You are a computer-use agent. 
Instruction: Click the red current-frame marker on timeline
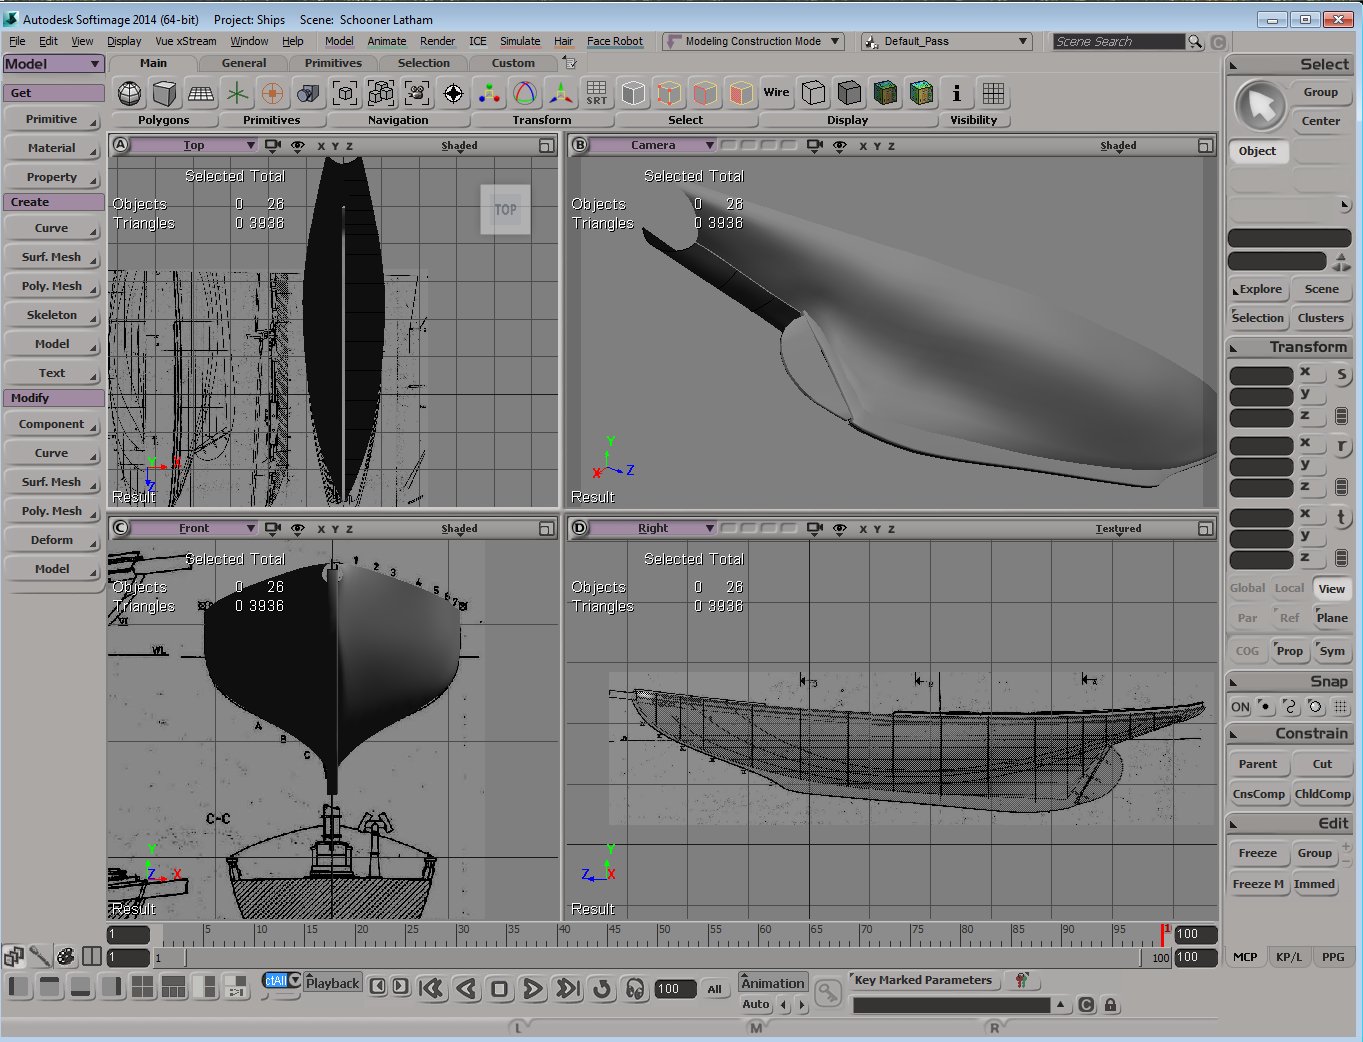[x=1162, y=934]
